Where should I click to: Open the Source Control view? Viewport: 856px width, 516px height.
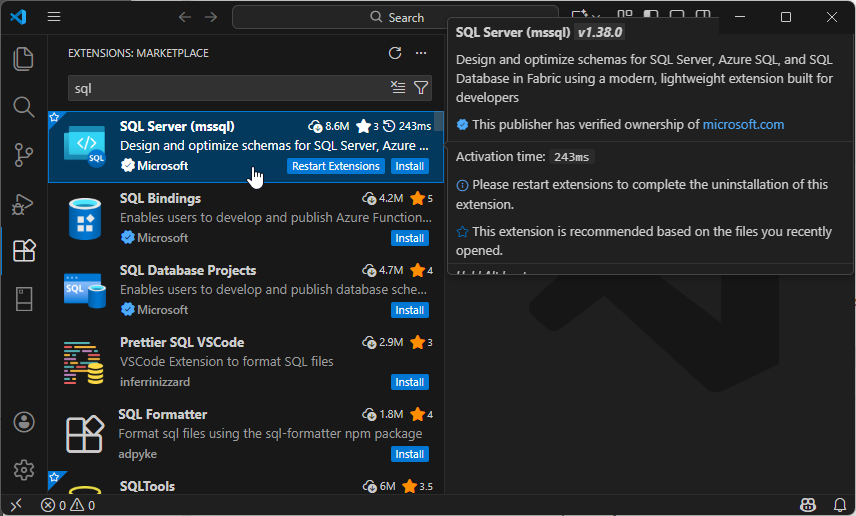click(x=23, y=155)
